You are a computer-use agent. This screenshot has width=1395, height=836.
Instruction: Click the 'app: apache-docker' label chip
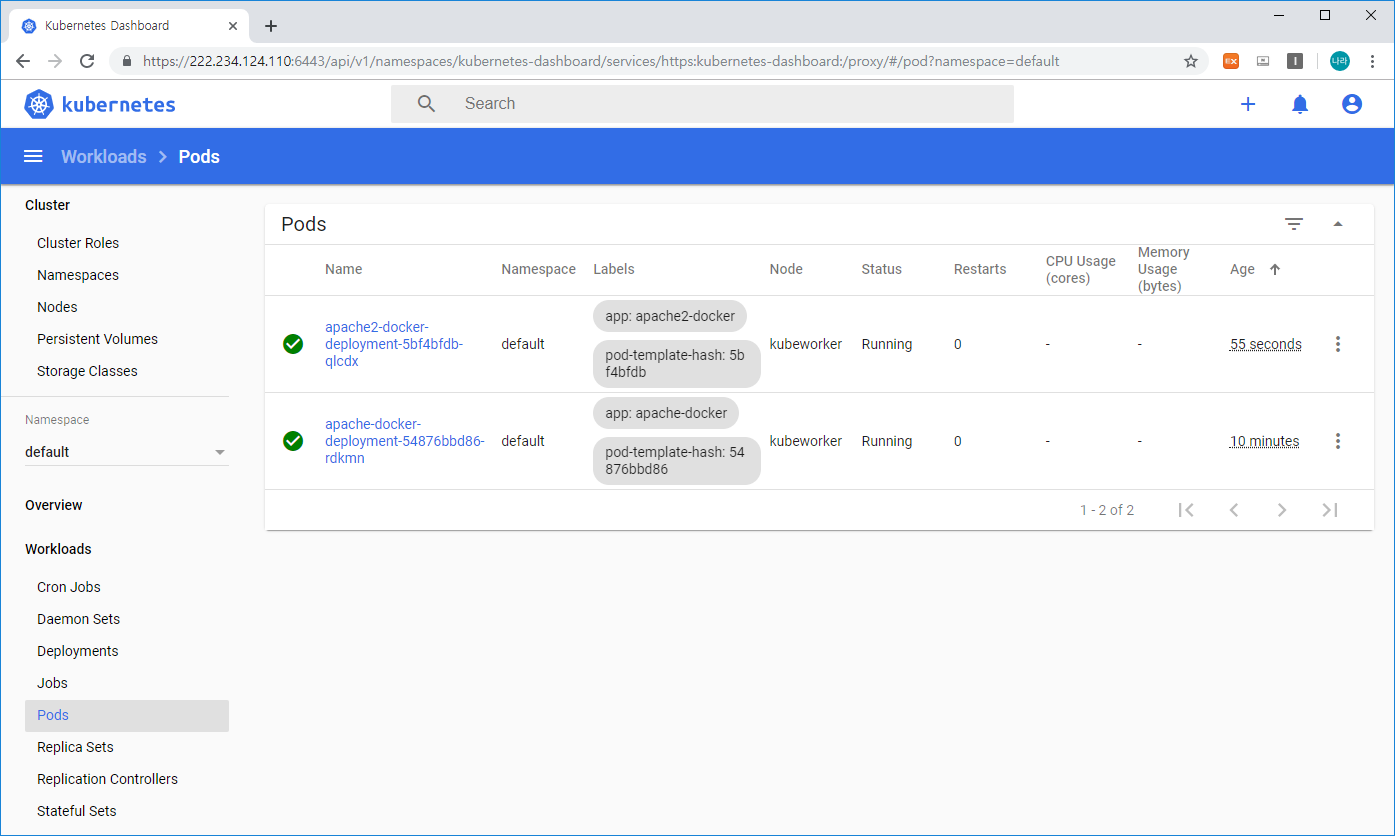point(666,413)
